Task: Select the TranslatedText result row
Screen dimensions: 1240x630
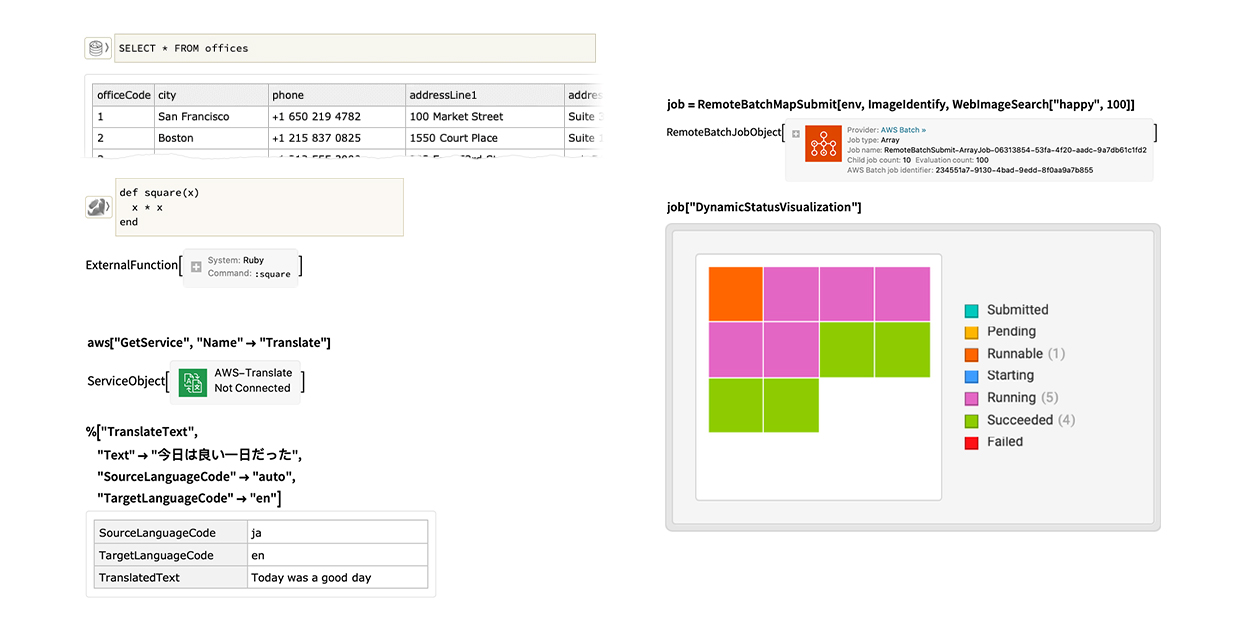Action: tap(260, 577)
